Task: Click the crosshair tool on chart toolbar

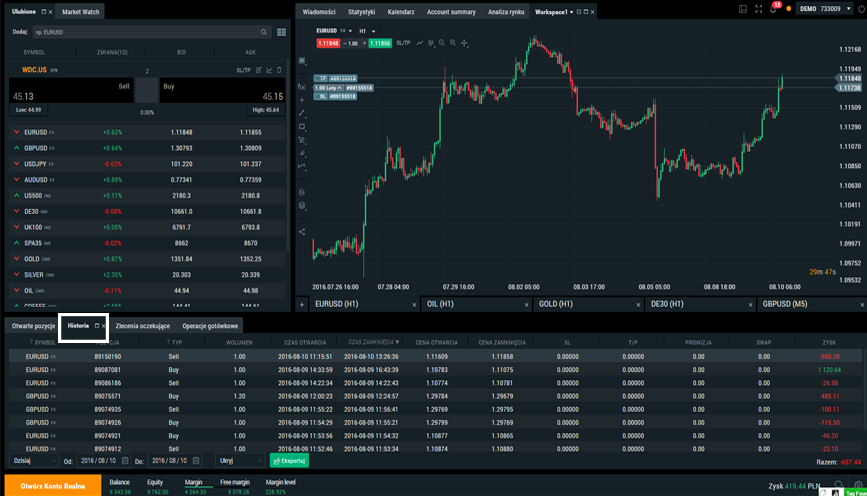Action: (464, 44)
